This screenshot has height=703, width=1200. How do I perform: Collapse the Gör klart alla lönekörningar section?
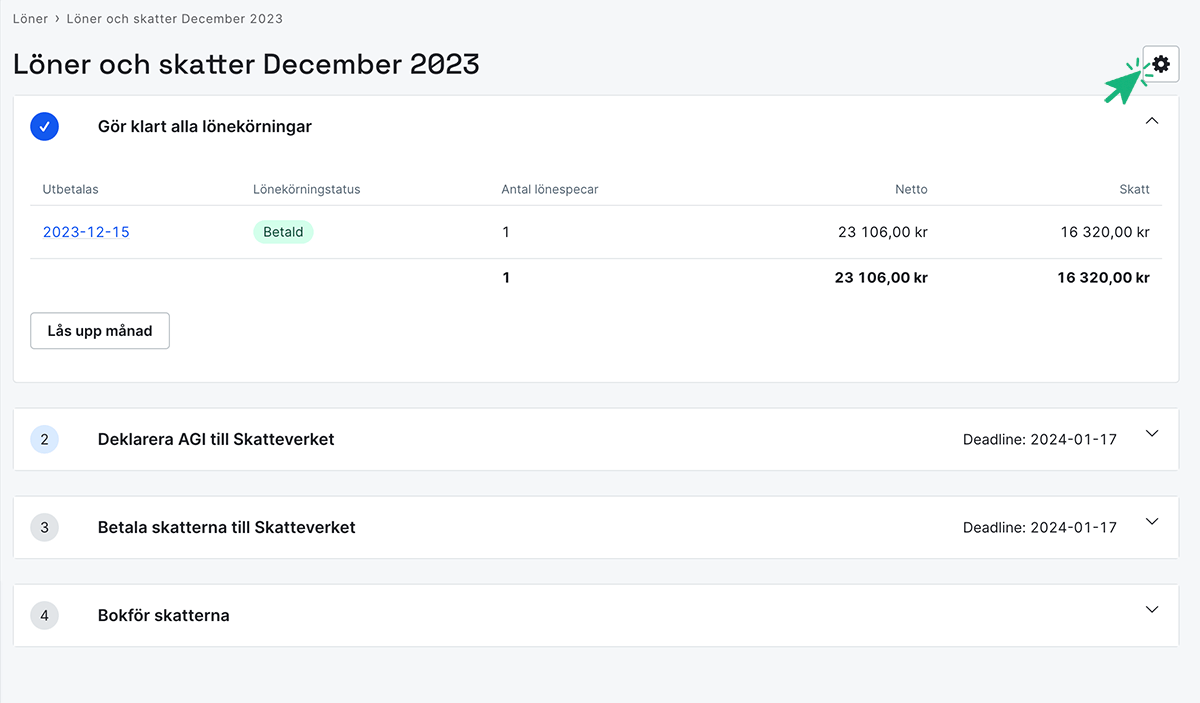click(1152, 121)
